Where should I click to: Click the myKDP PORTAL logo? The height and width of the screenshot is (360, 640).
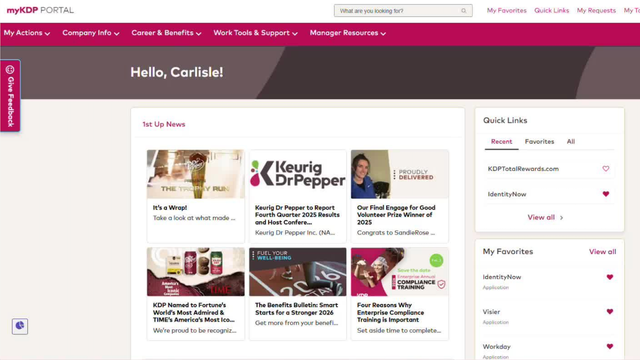(40, 10)
